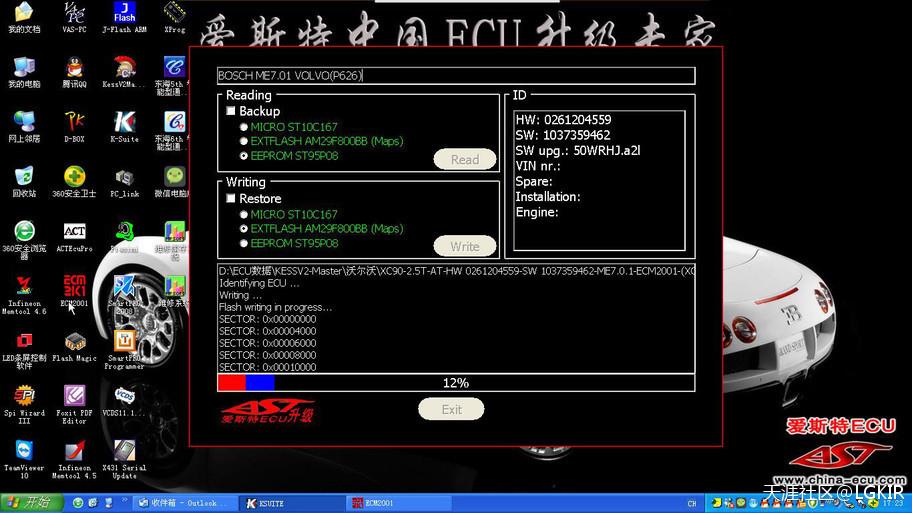Click the Read button

pos(465,159)
